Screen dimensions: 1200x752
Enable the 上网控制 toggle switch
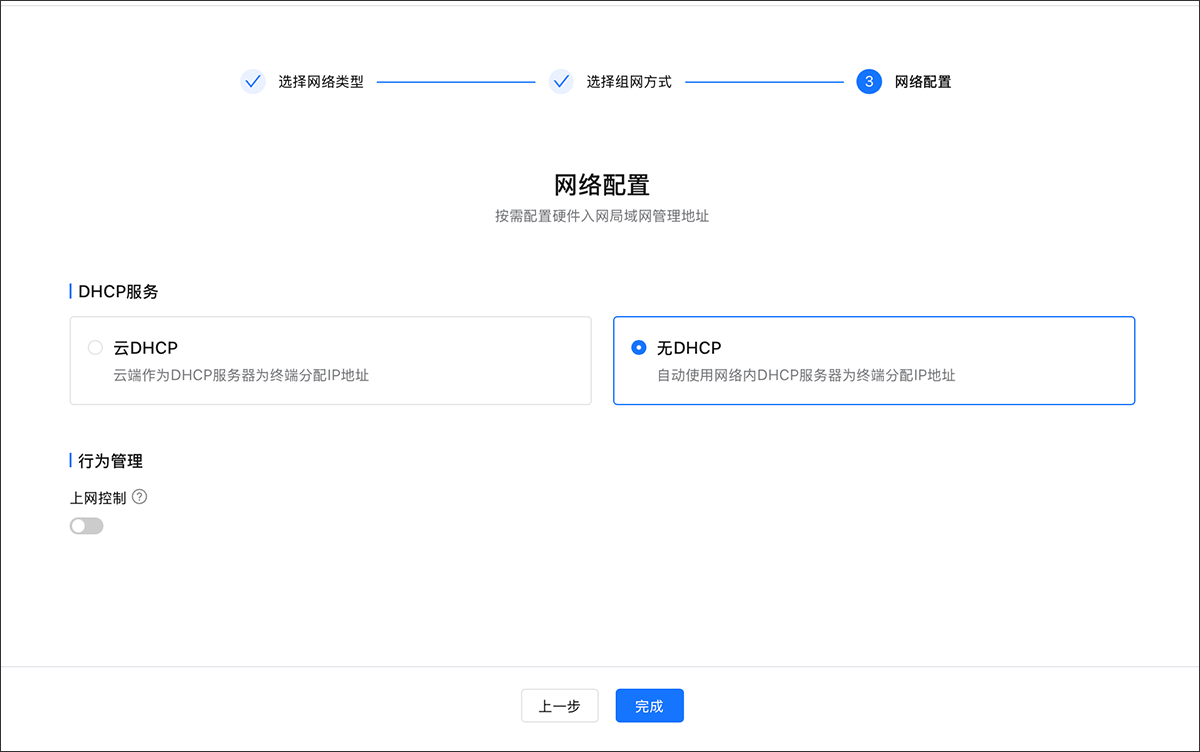86,526
